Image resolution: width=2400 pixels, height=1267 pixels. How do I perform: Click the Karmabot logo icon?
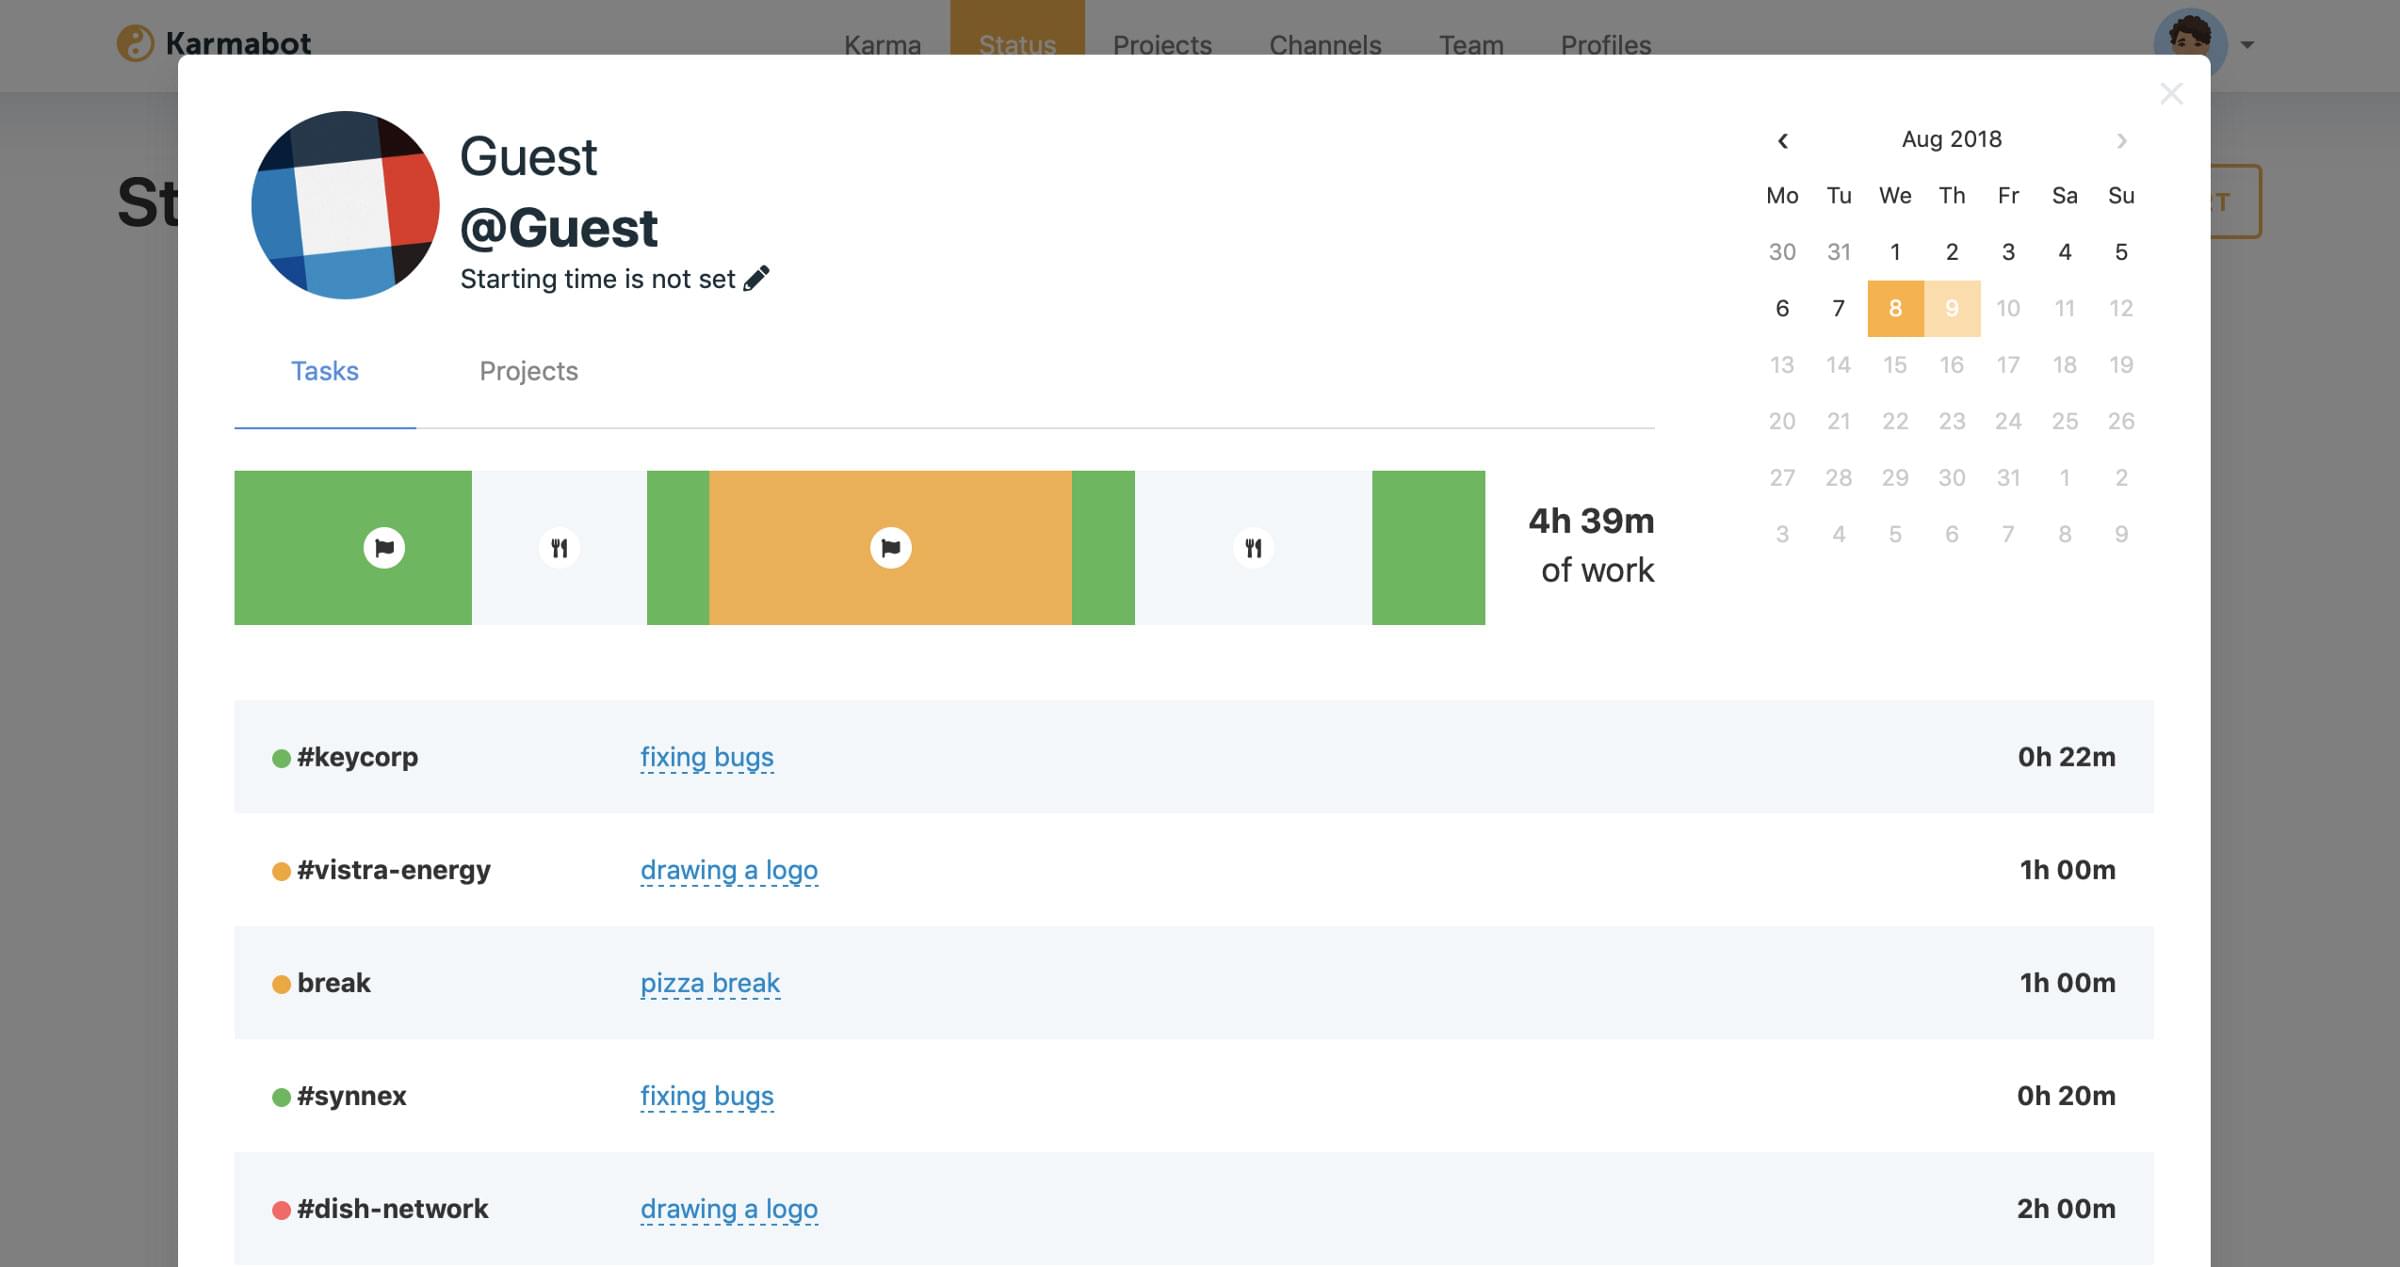[135, 43]
